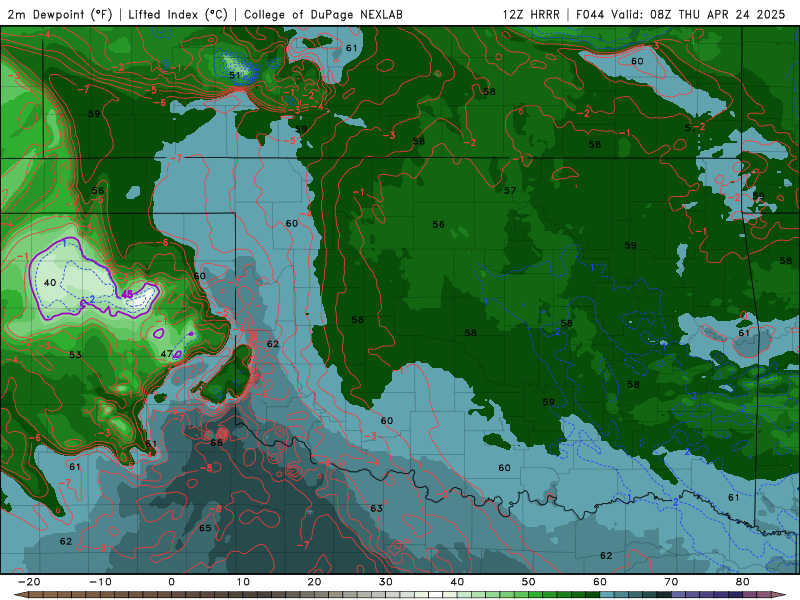
Task: Click the "Lifted Index (°C)" title text
Action: (178, 14)
